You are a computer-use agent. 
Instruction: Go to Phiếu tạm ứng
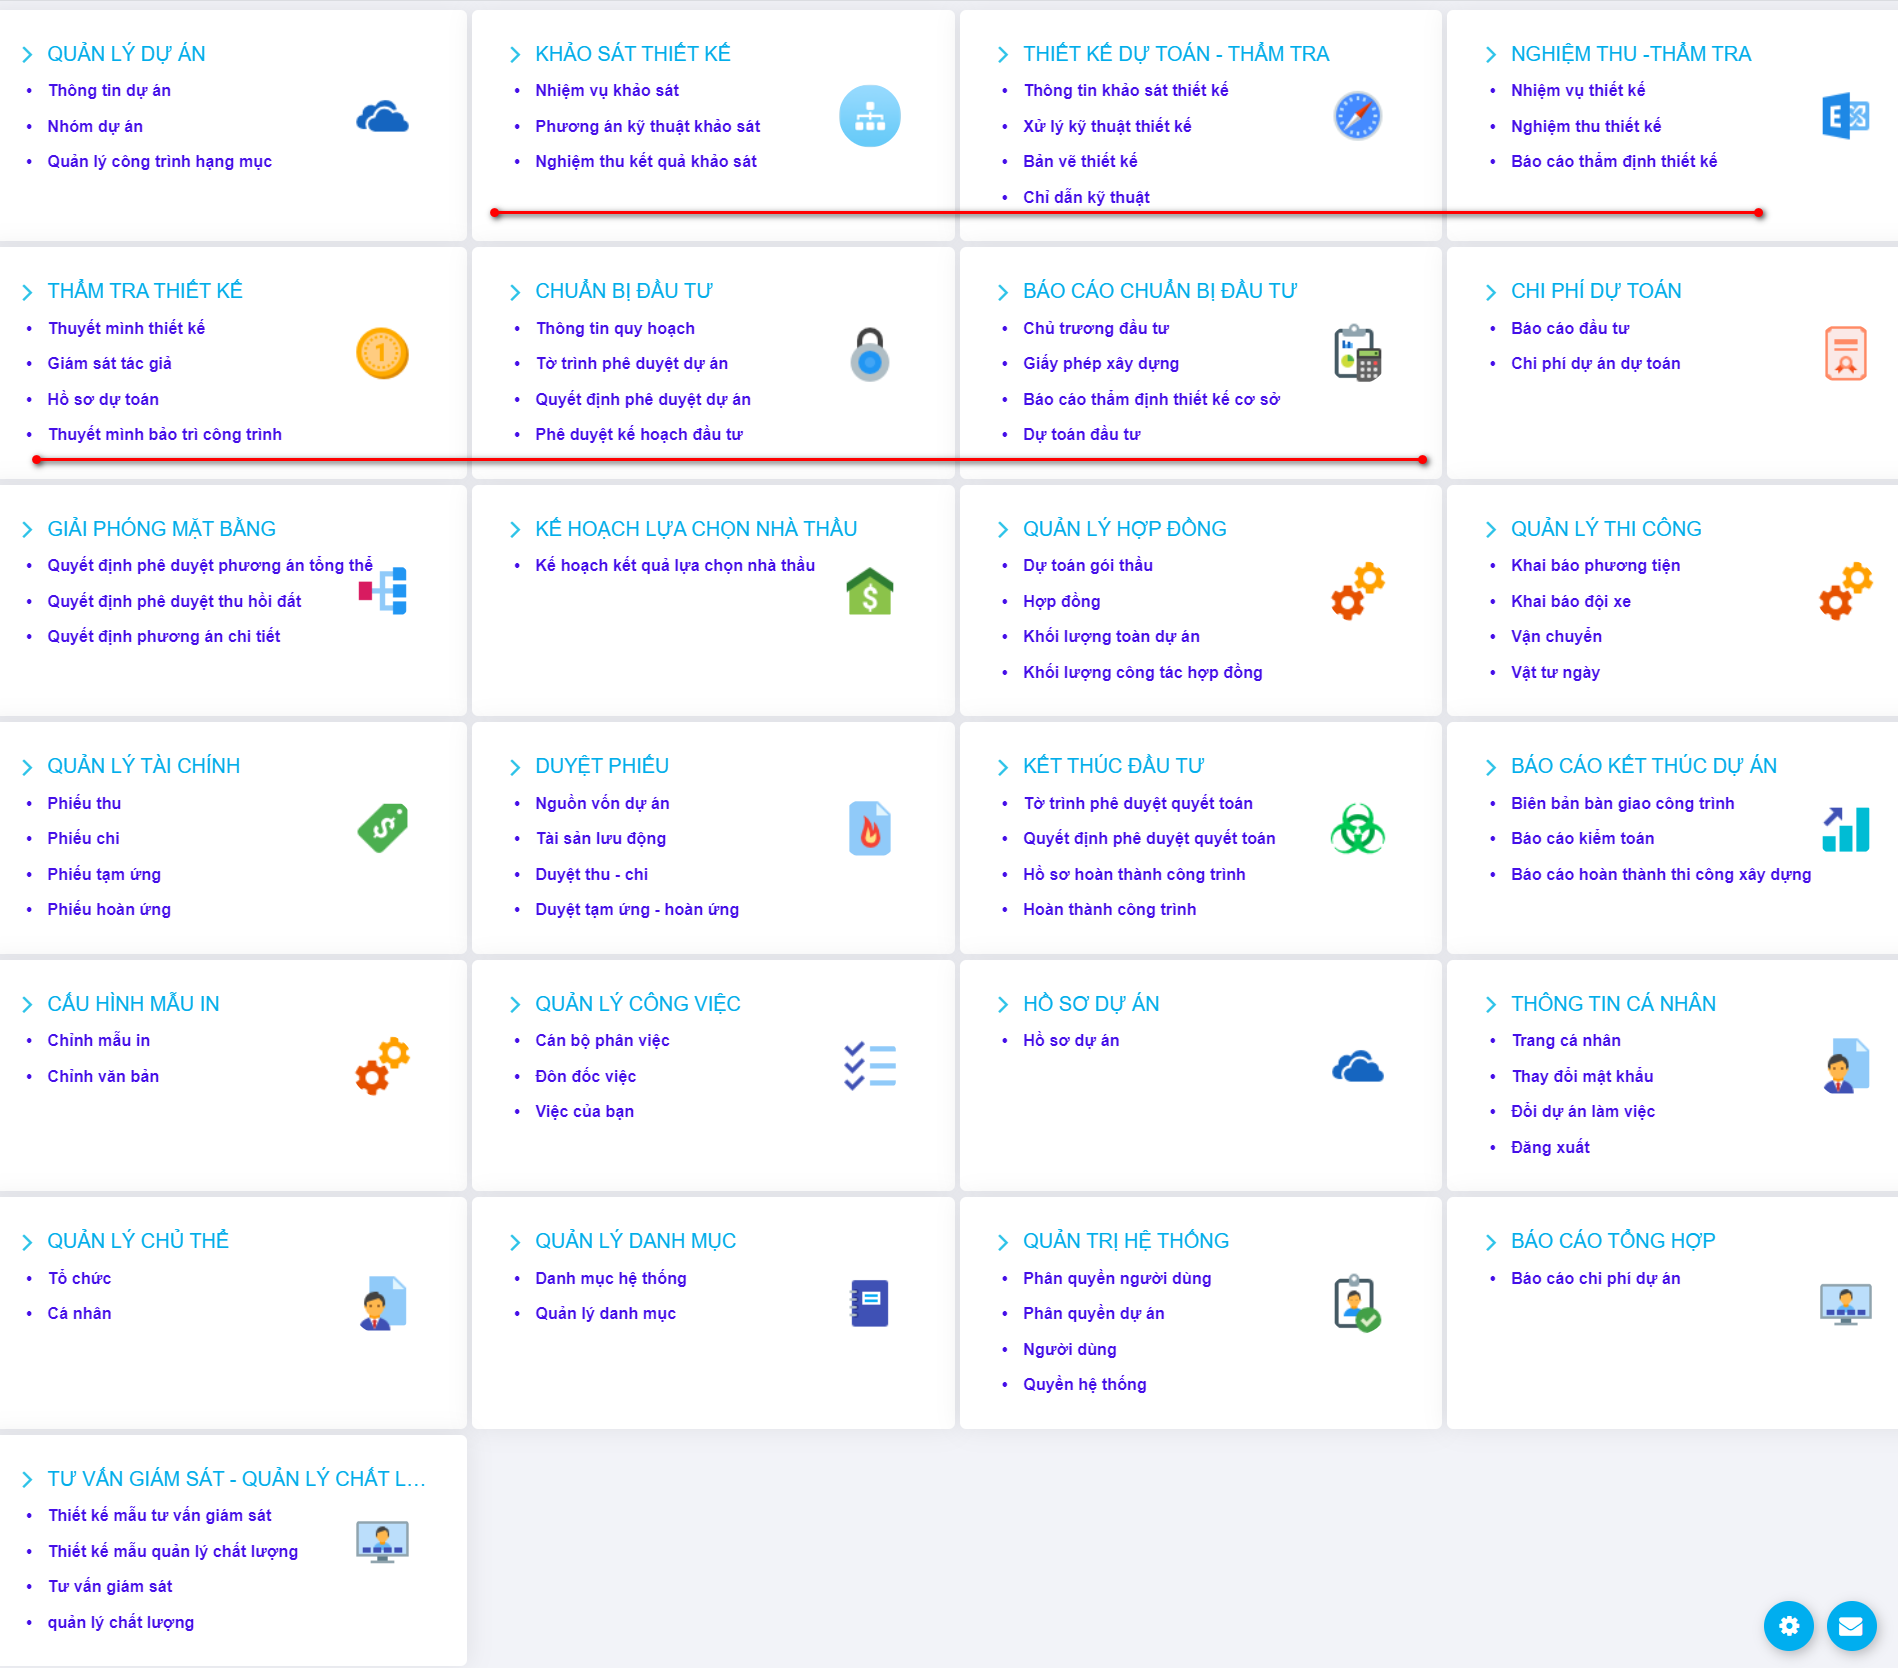click(104, 874)
